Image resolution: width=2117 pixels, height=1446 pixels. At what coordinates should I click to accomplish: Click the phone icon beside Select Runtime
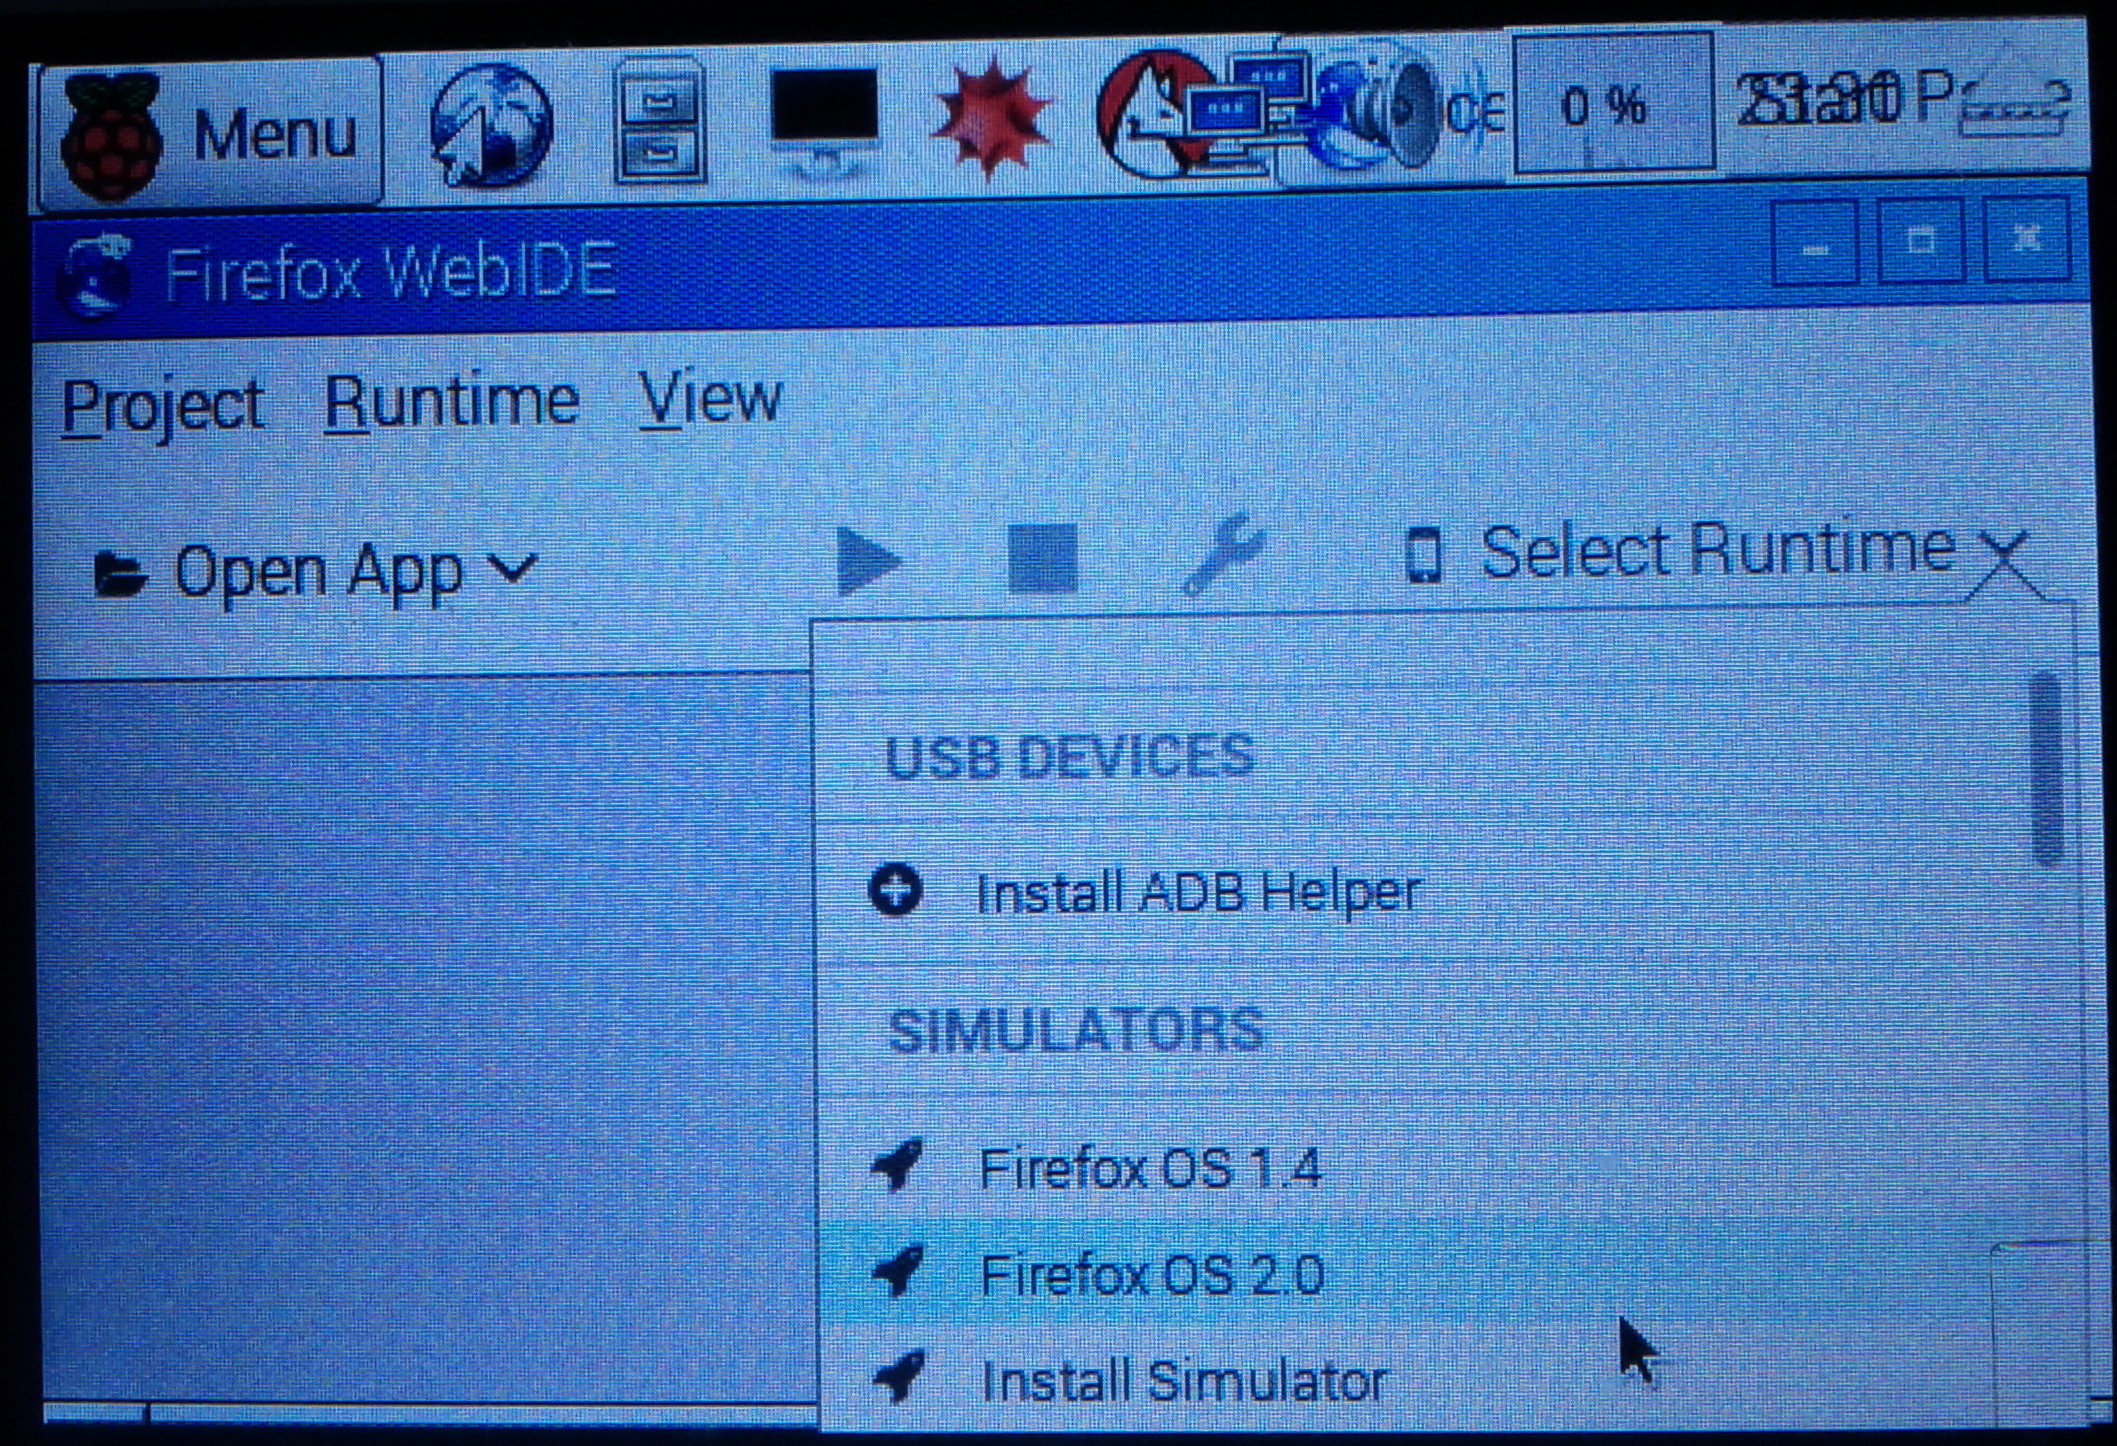click(x=1423, y=554)
